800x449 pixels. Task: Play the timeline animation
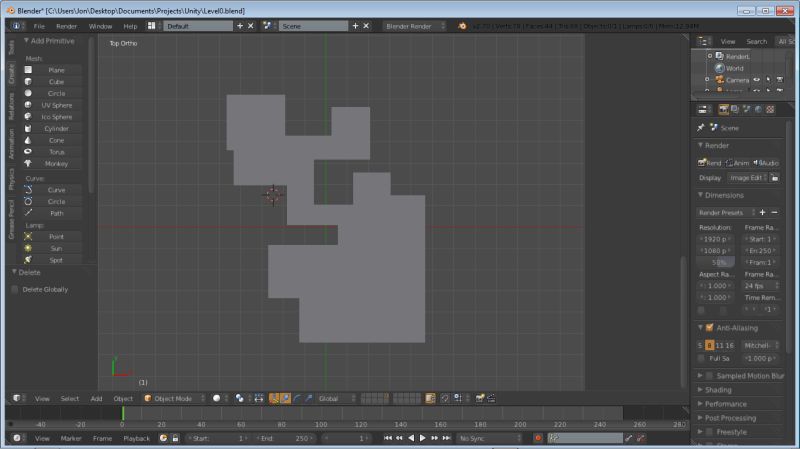(x=422, y=438)
